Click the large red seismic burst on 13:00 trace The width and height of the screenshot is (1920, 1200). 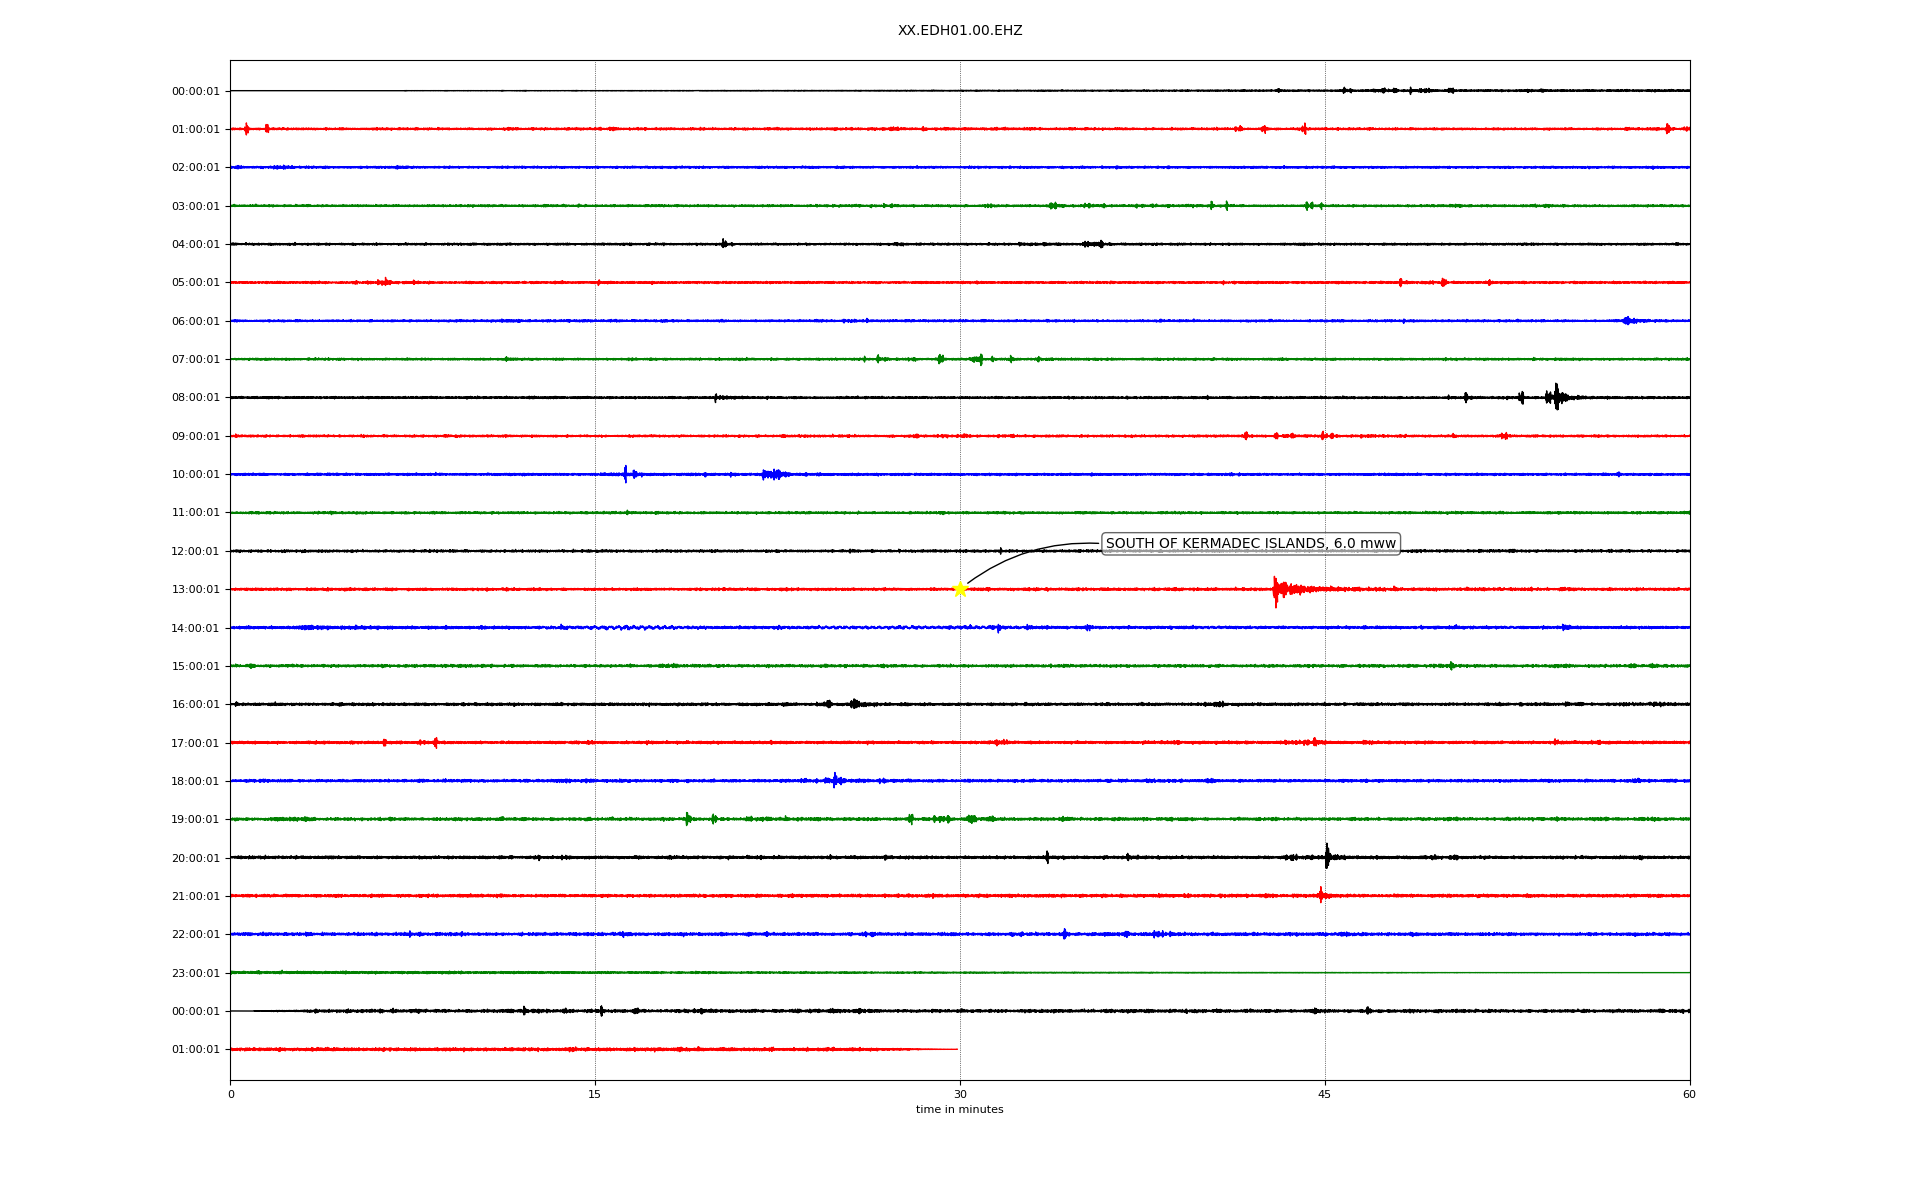[1277, 590]
